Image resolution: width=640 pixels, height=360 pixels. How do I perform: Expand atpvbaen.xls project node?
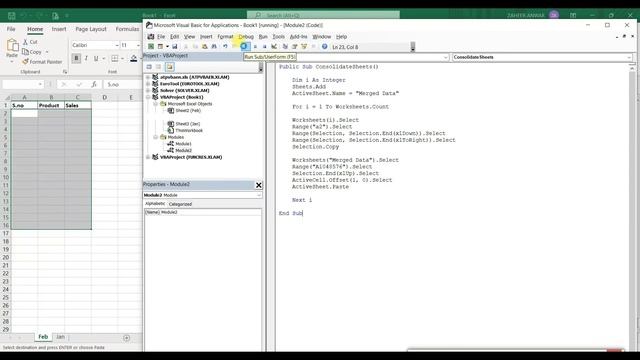pyautogui.click(x=148, y=77)
